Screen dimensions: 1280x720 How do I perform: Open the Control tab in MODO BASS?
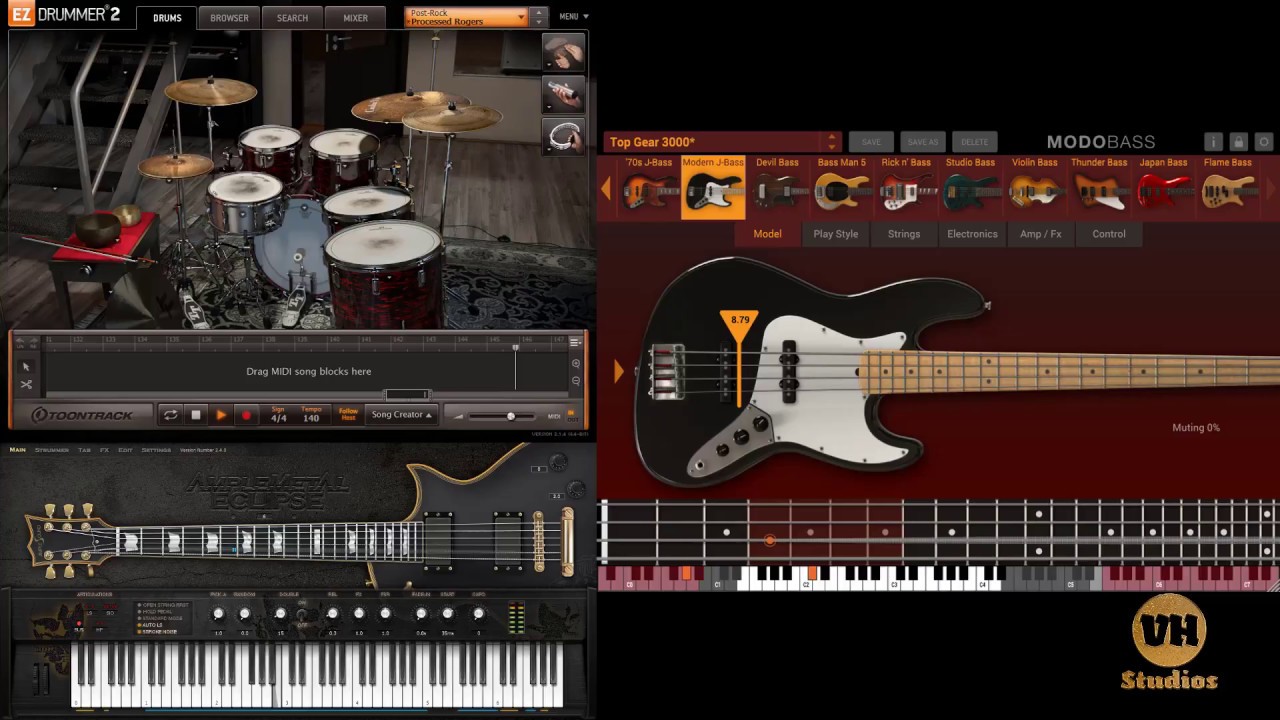click(x=1109, y=234)
